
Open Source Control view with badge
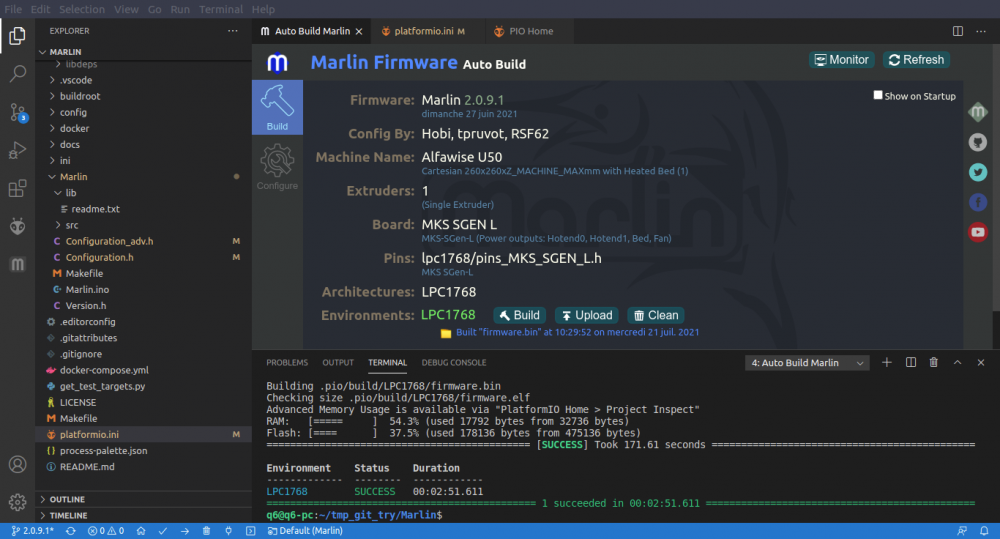17,112
